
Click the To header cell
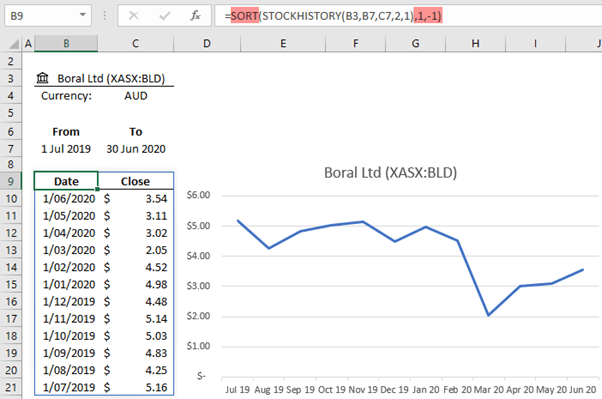click(136, 132)
